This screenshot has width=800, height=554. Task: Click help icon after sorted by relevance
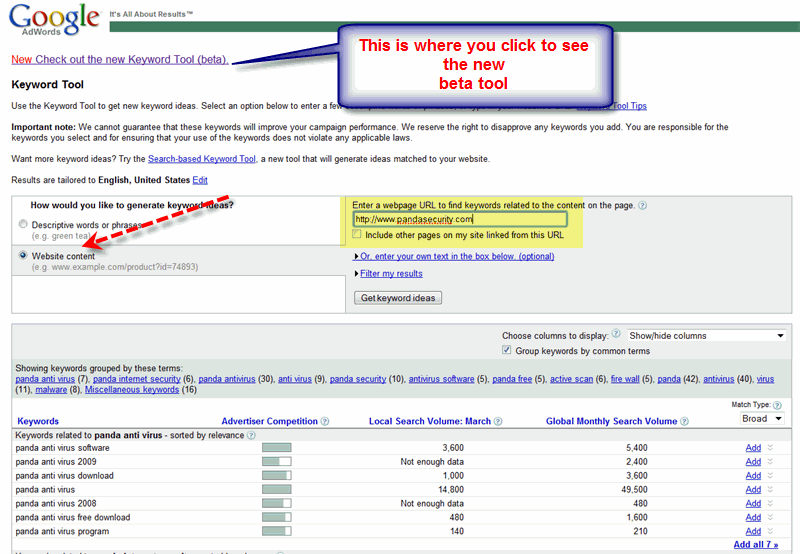point(251,436)
